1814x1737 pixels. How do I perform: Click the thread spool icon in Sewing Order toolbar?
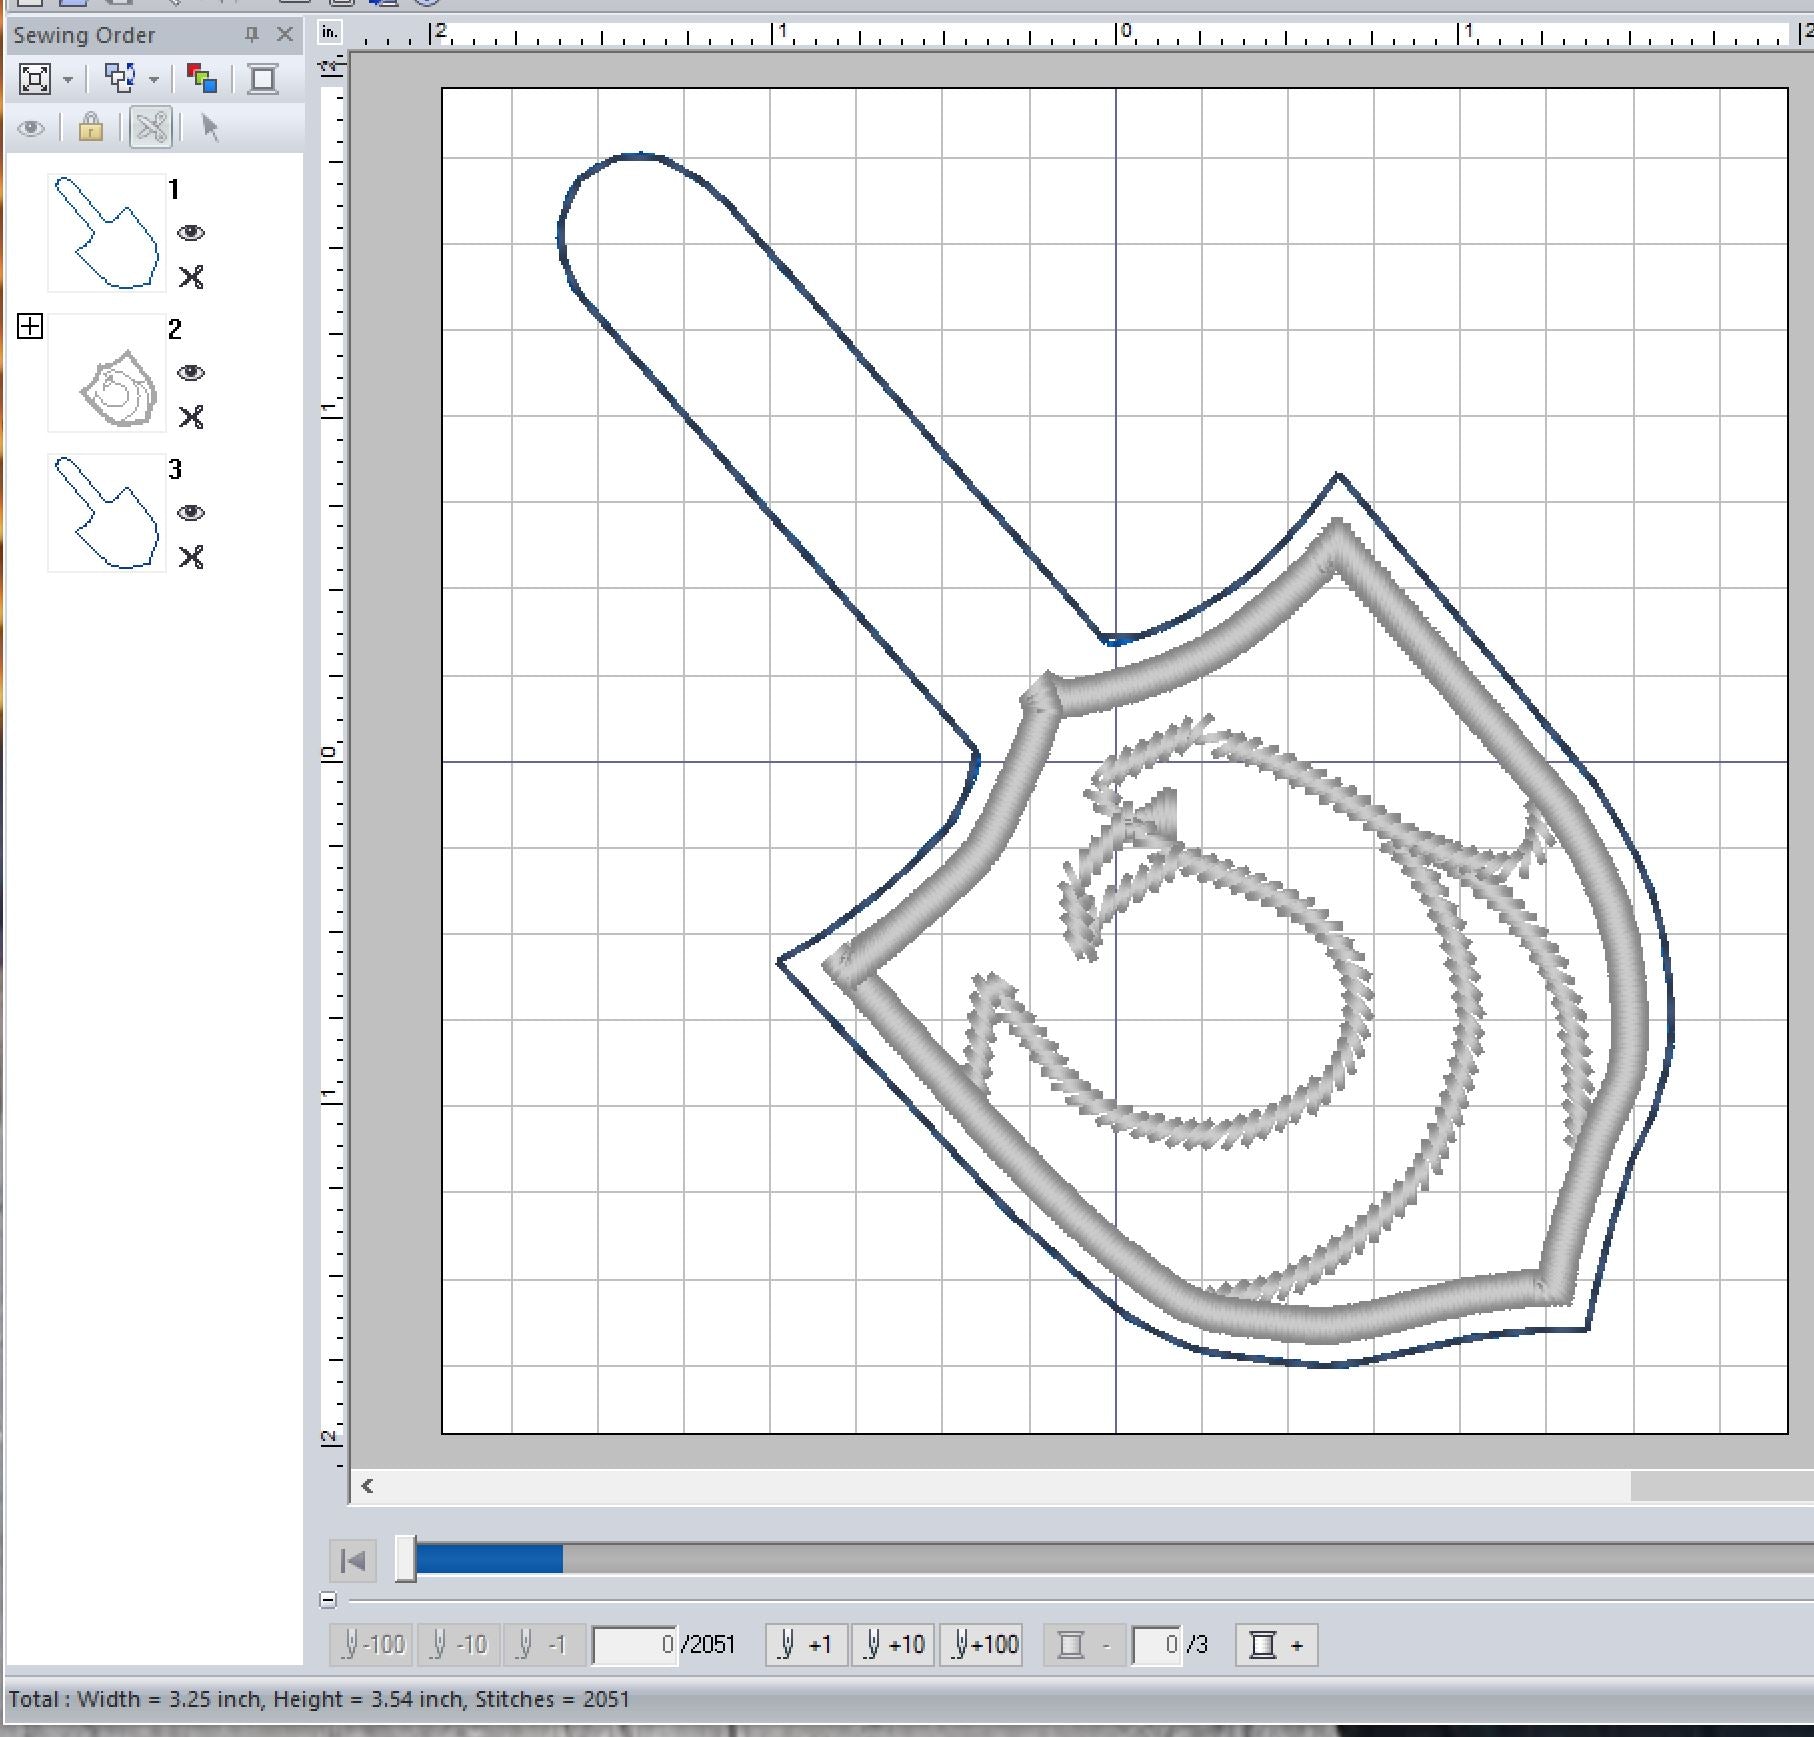click(x=263, y=79)
